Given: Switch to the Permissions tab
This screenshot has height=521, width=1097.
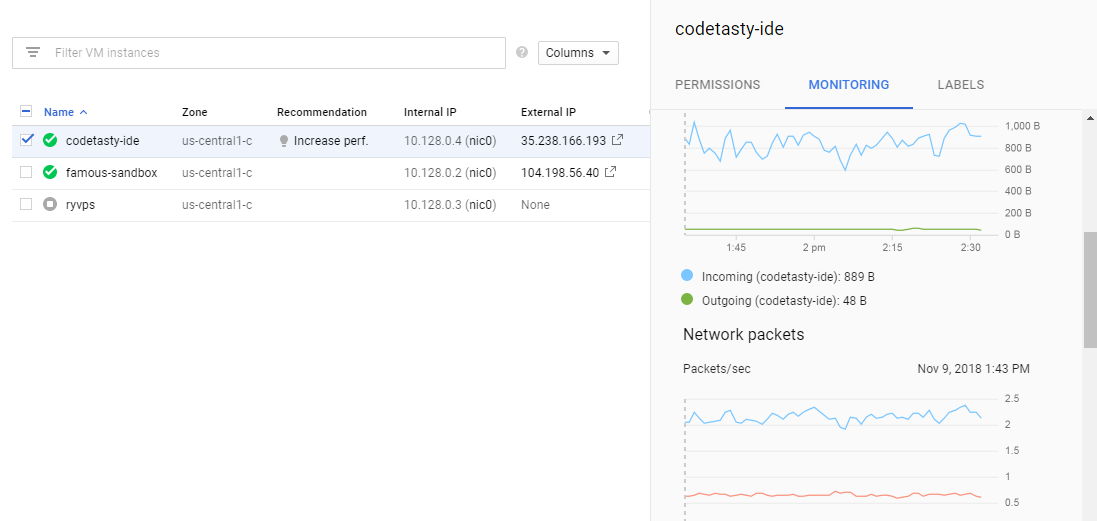Looking at the screenshot, I should 717,85.
